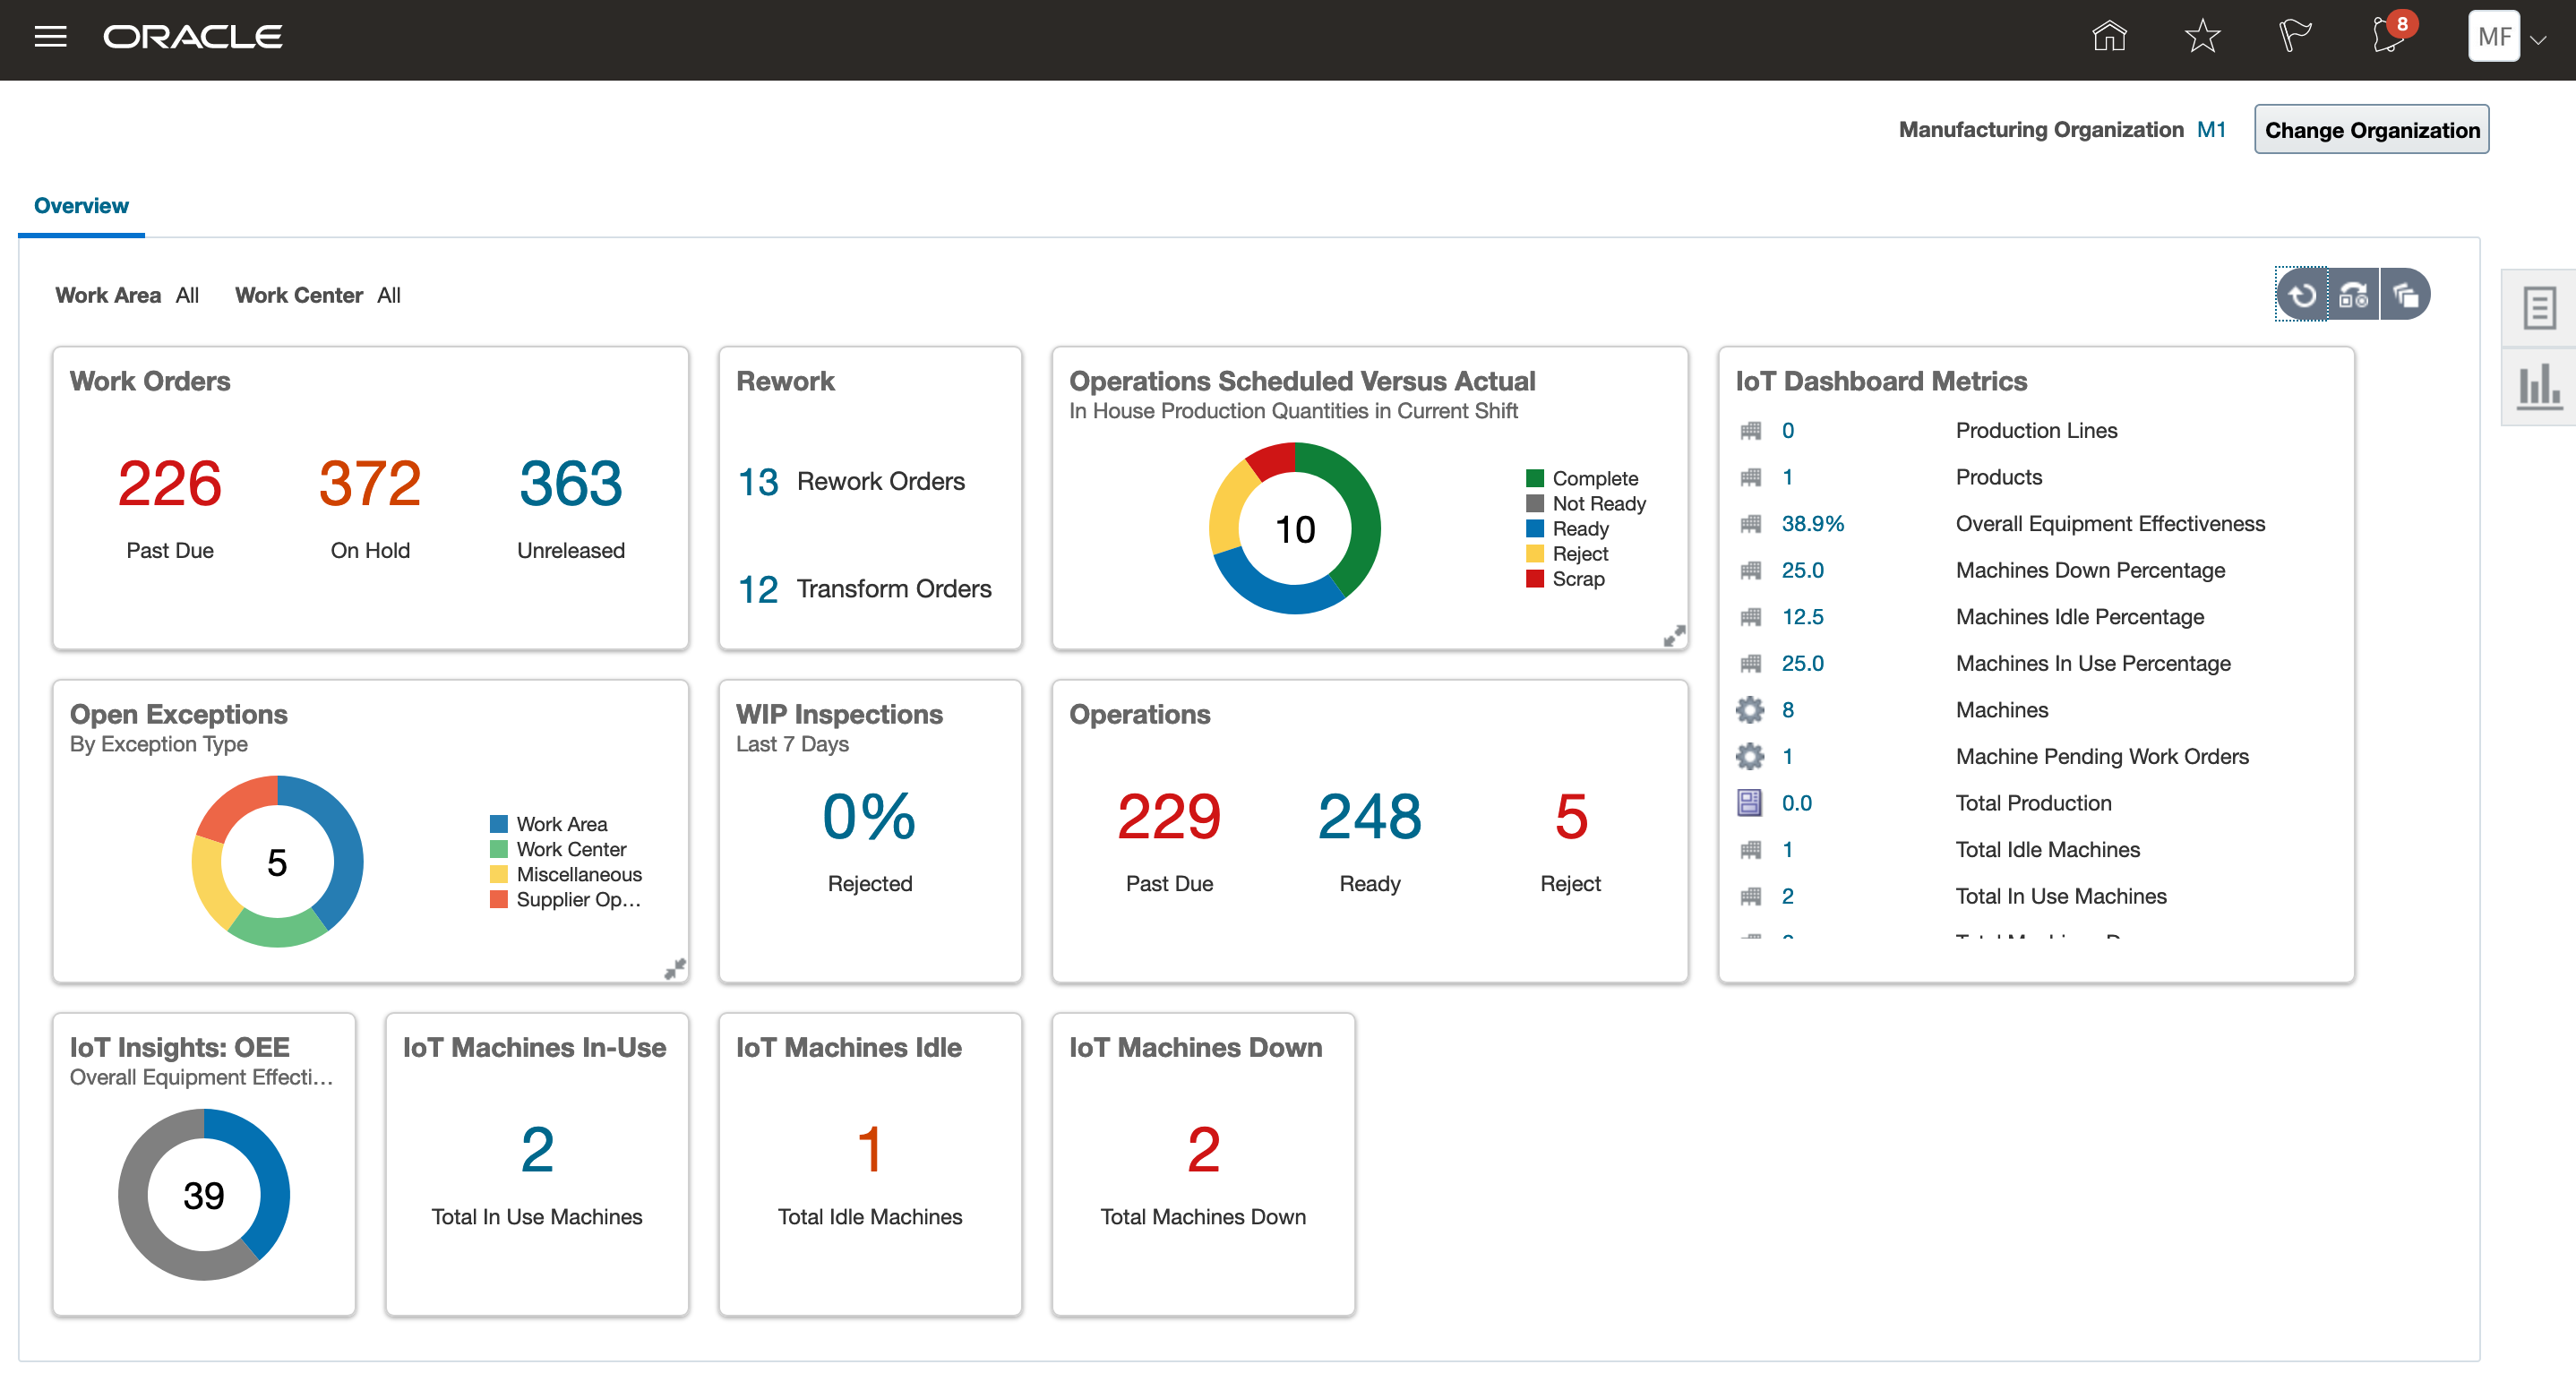2576x1390 pixels.
Task: Expand the Open Exceptions infolet view
Action: click(675, 968)
